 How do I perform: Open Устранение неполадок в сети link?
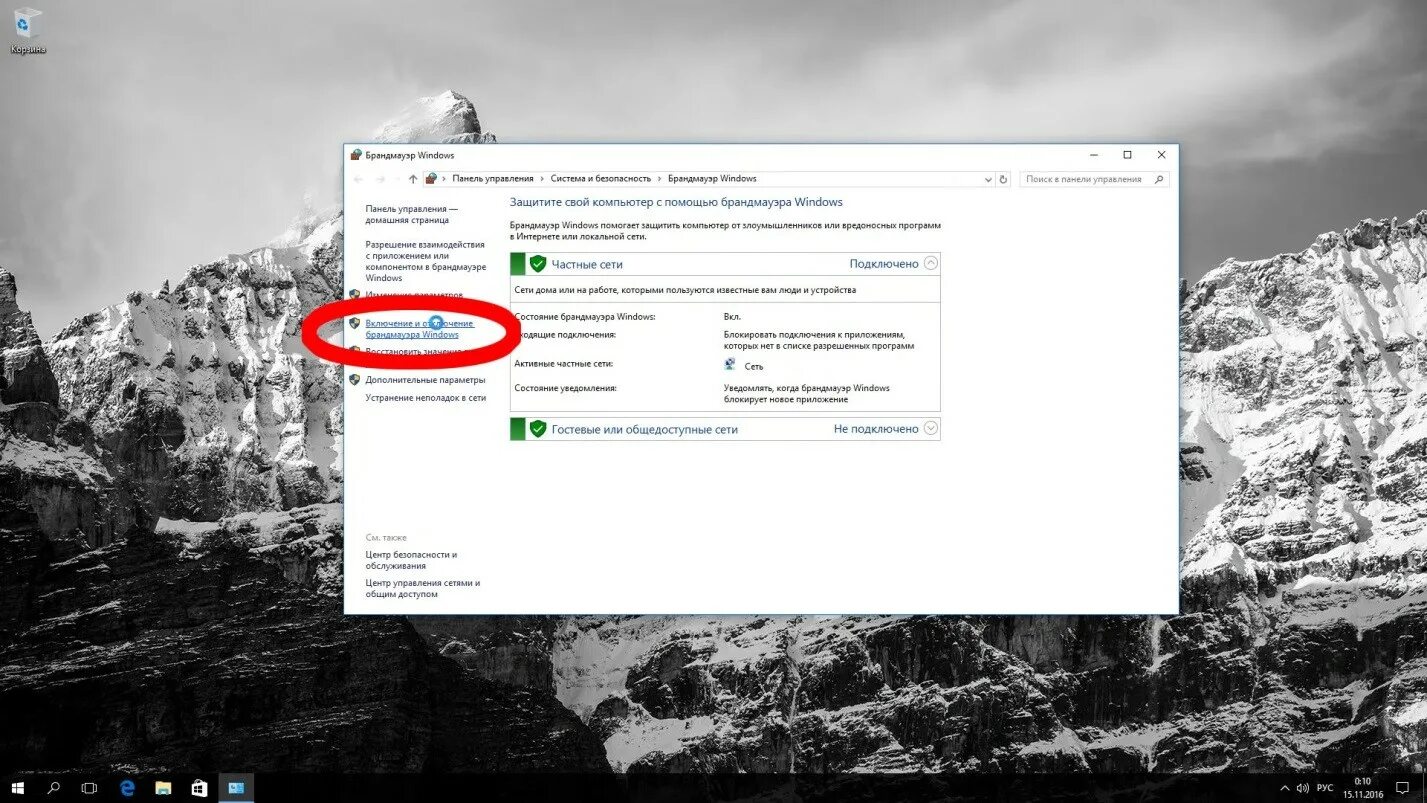[426, 398]
